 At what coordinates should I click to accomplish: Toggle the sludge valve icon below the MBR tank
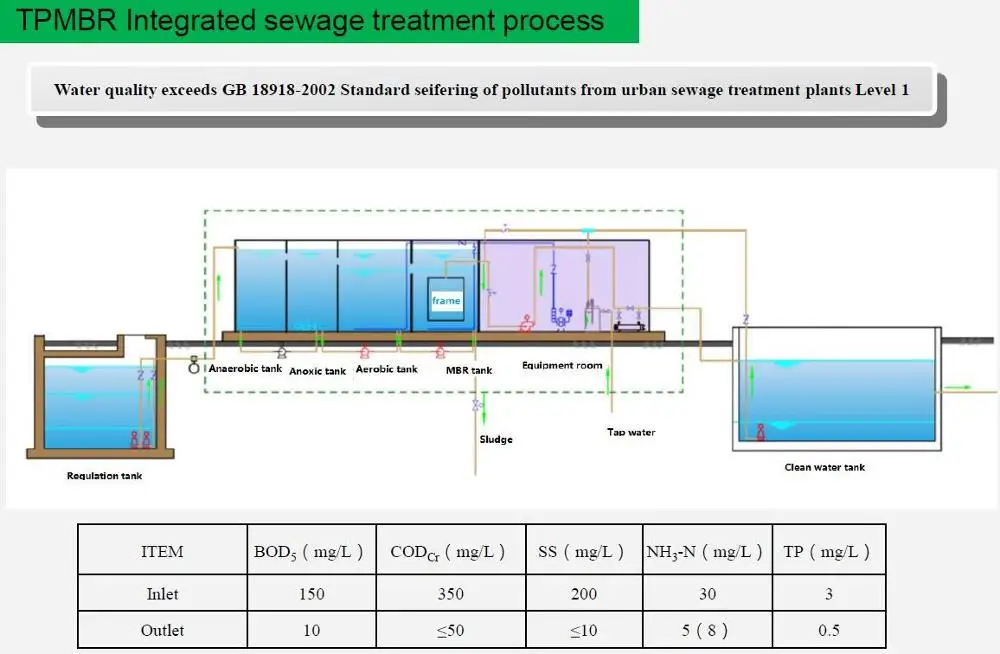coord(475,403)
